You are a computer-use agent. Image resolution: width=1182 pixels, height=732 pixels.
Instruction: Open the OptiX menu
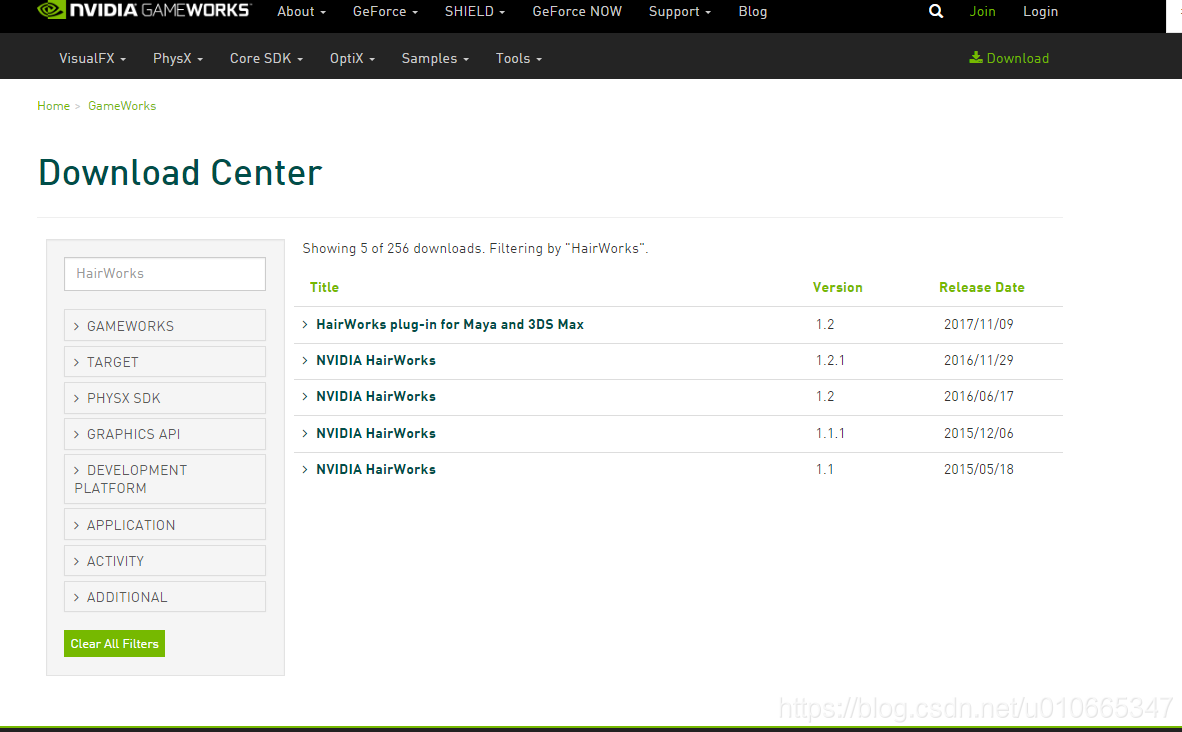[352, 58]
